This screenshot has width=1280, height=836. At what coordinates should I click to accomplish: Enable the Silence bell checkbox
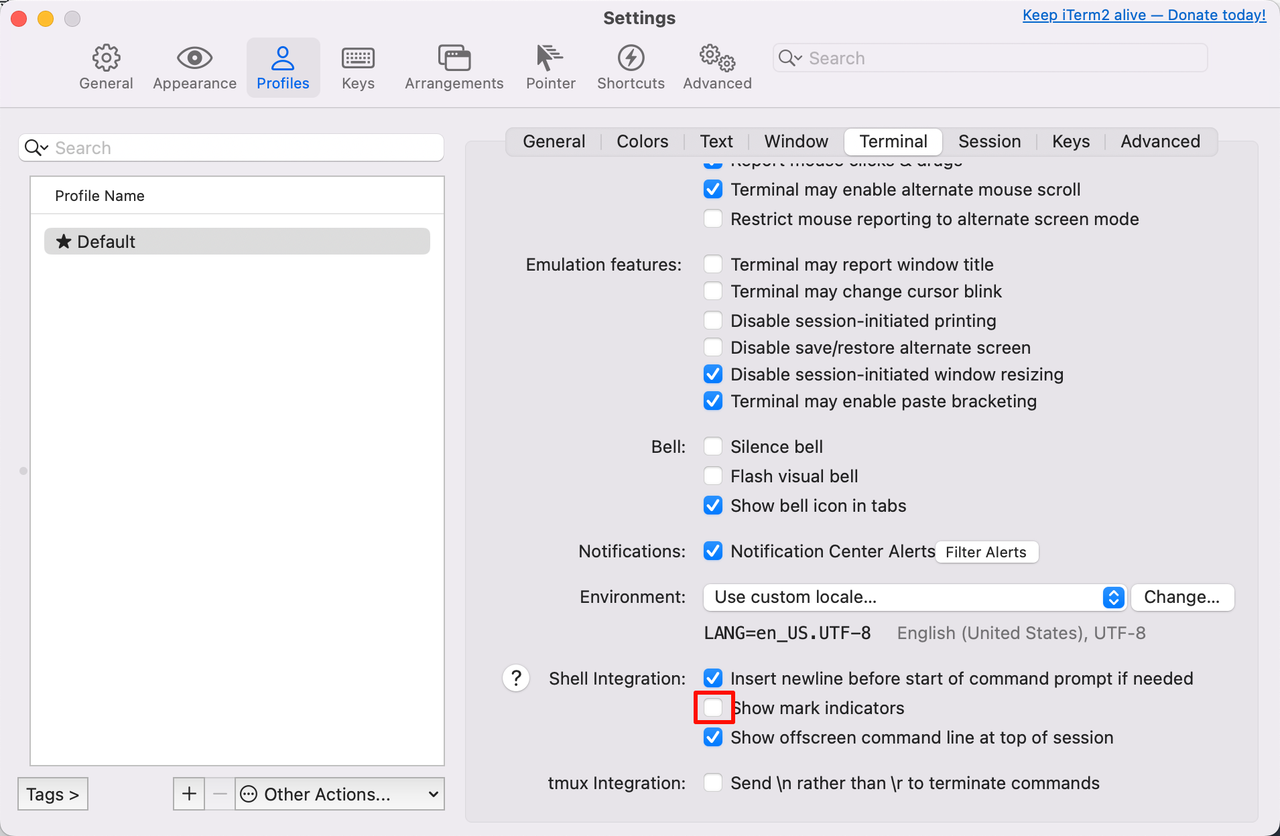(713, 447)
